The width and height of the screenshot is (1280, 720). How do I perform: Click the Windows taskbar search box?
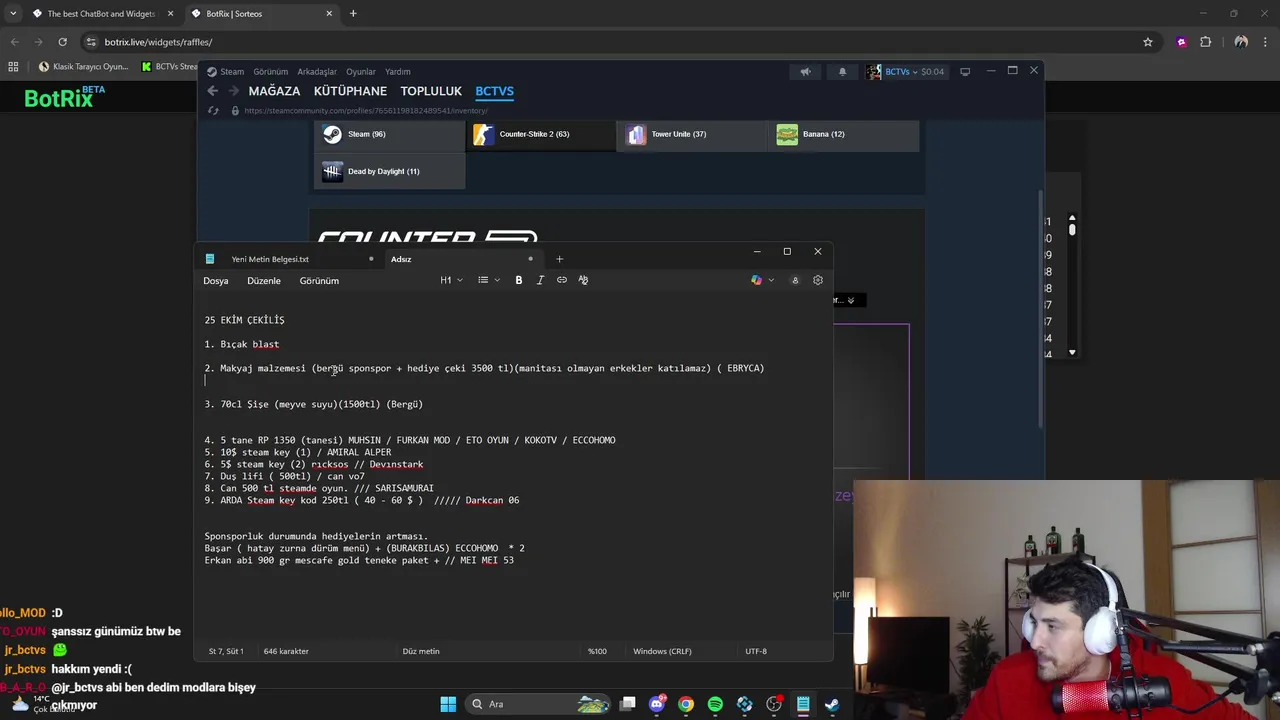pyautogui.click(x=538, y=704)
